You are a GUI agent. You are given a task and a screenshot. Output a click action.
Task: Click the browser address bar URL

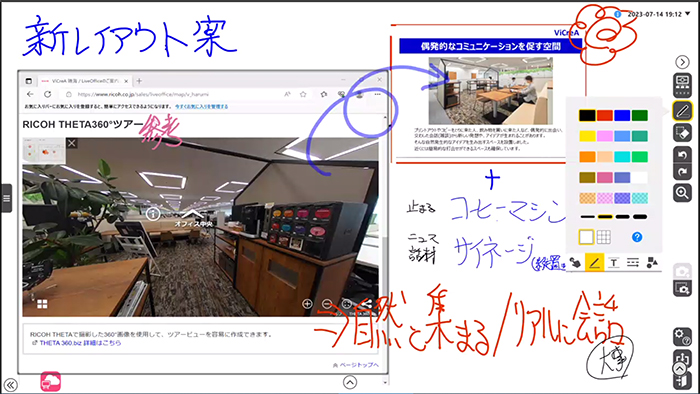tap(143, 94)
